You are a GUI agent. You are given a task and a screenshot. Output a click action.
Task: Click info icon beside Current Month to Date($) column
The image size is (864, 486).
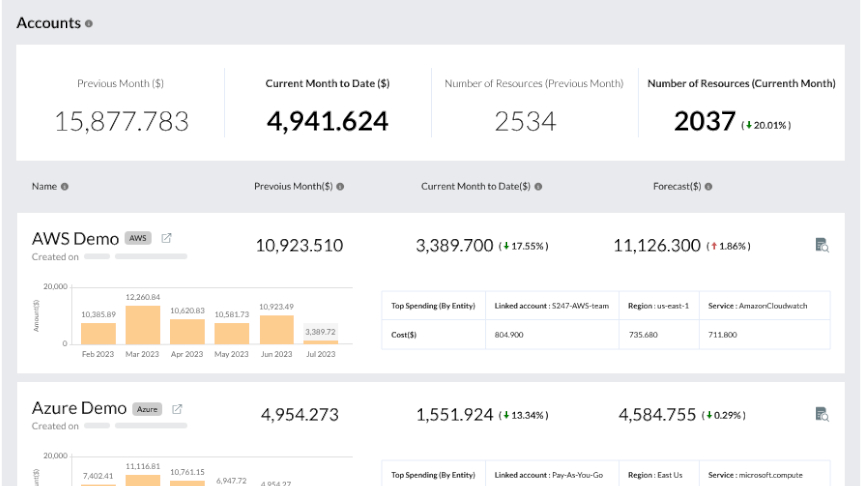538,187
